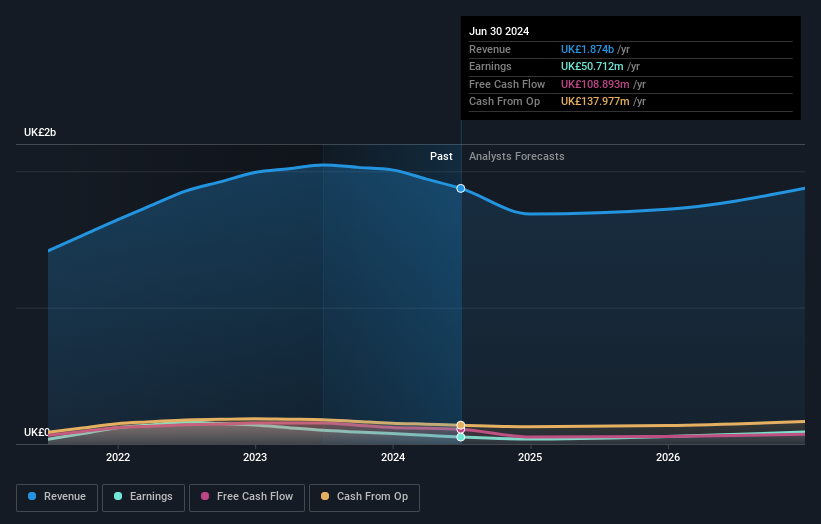The image size is (821, 524).
Task: Select the Earnings data point marker
Action: click(461, 437)
